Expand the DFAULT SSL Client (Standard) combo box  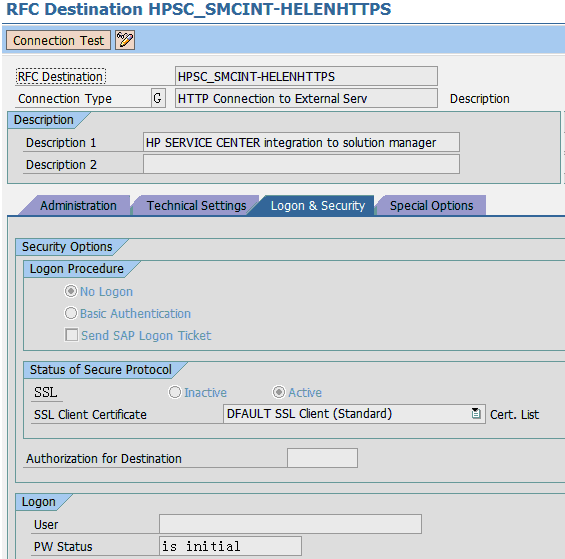(x=354, y=414)
